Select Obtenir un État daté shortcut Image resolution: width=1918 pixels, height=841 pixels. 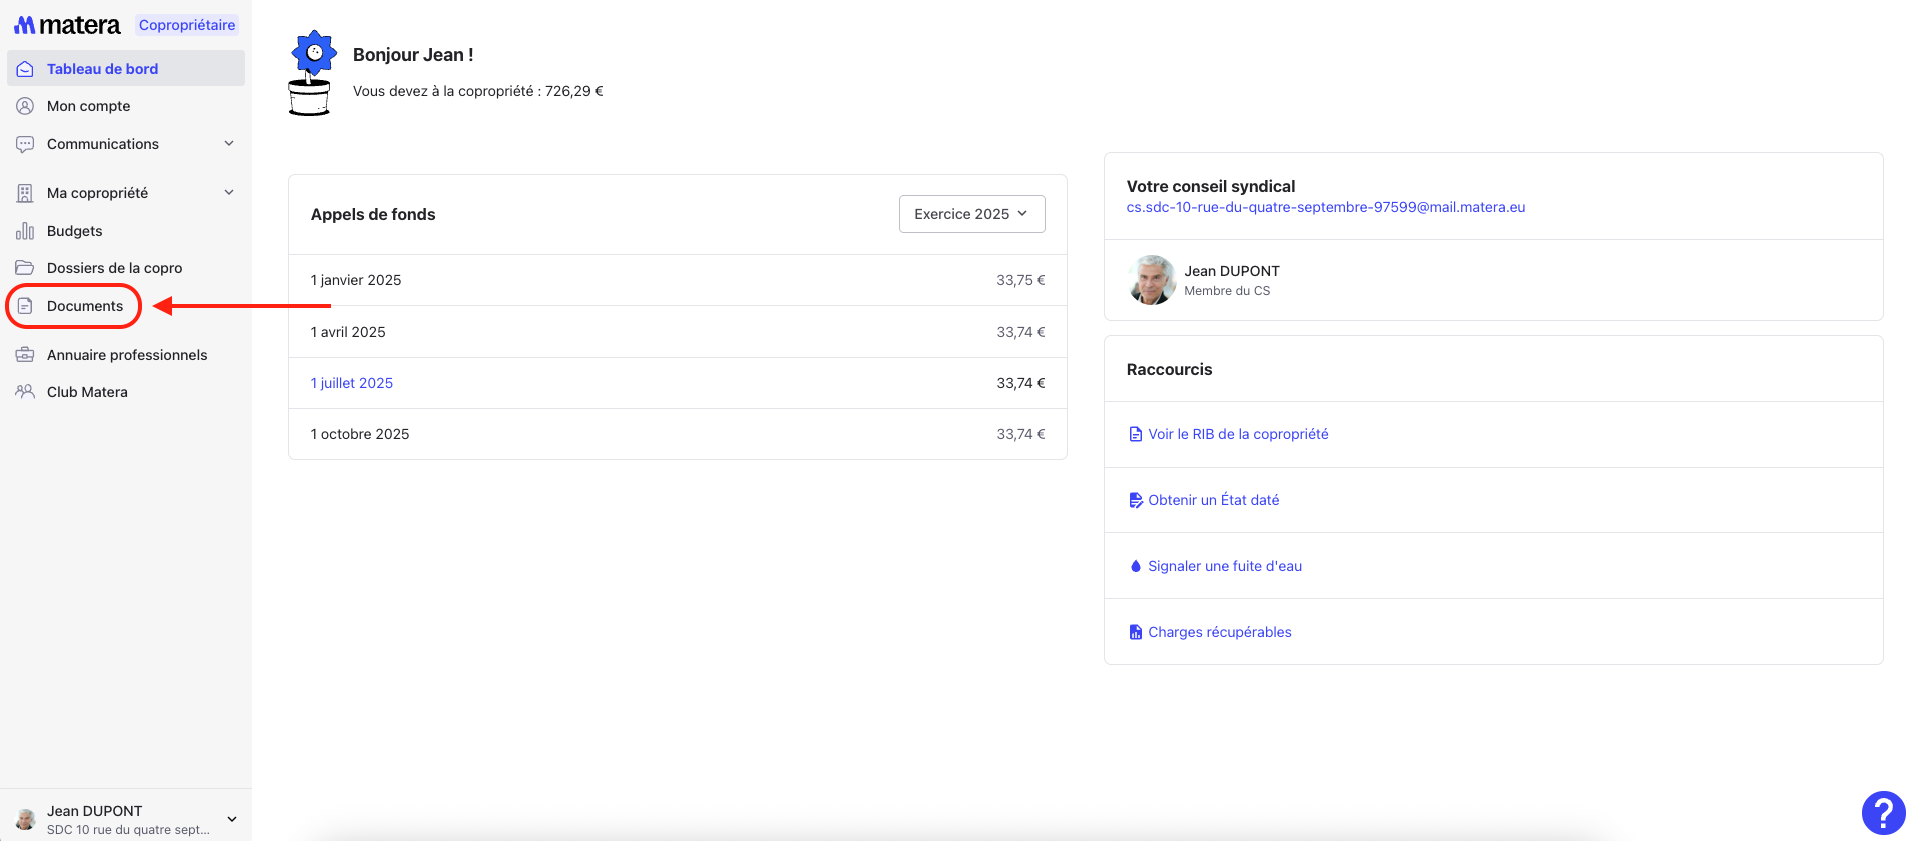pyautogui.click(x=1213, y=500)
